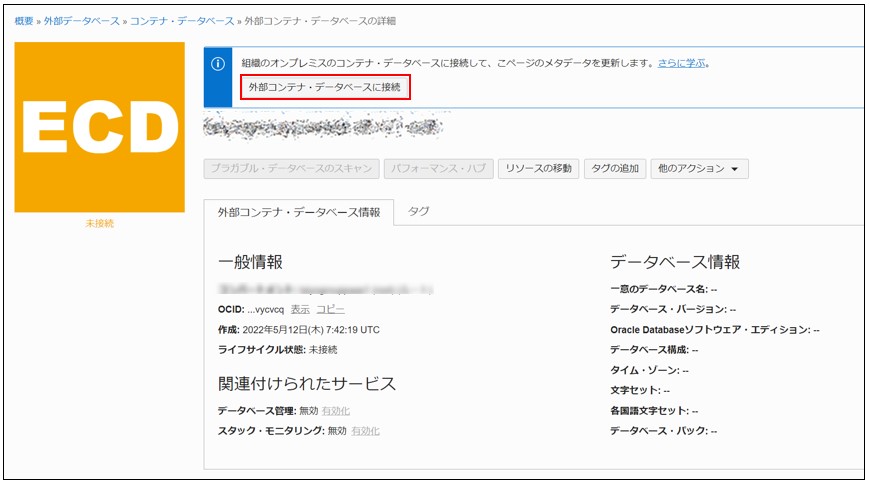
Task: Click the 未接続 status label under the icon
Action: coord(100,224)
